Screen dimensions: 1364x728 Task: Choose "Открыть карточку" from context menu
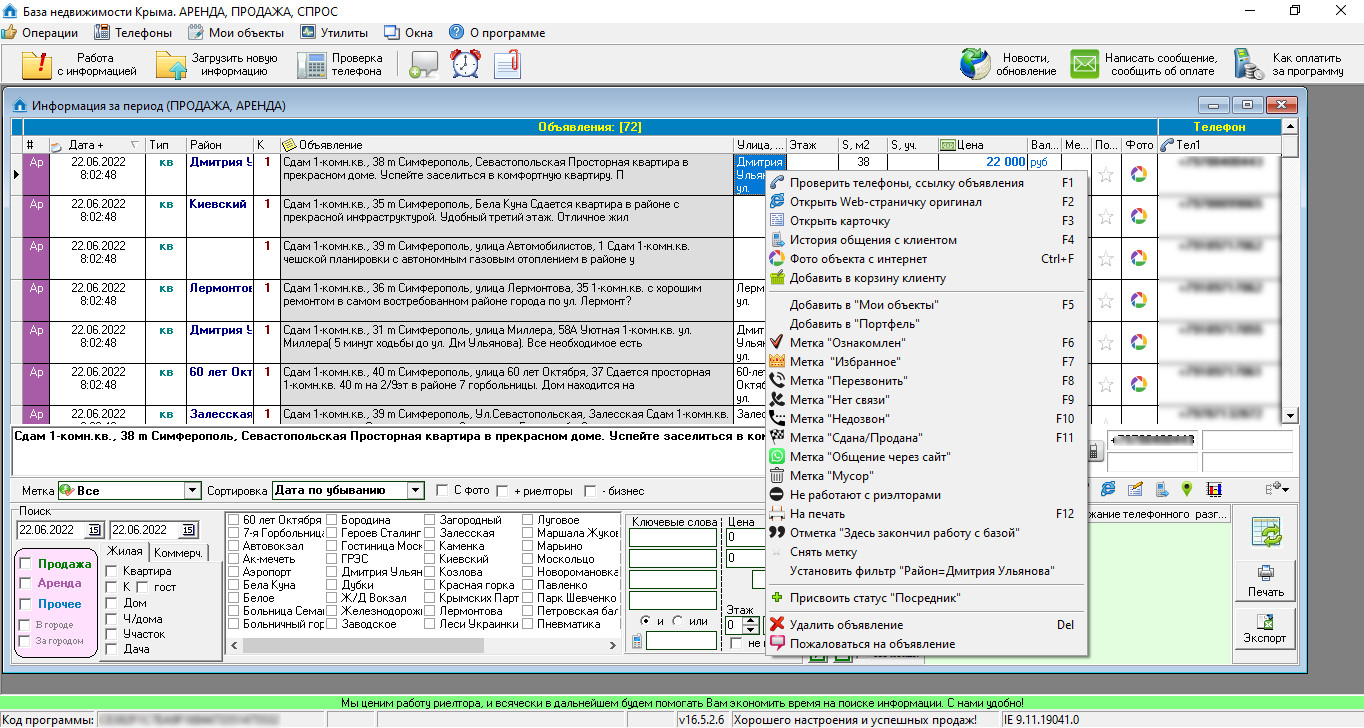(x=839, y=221)
